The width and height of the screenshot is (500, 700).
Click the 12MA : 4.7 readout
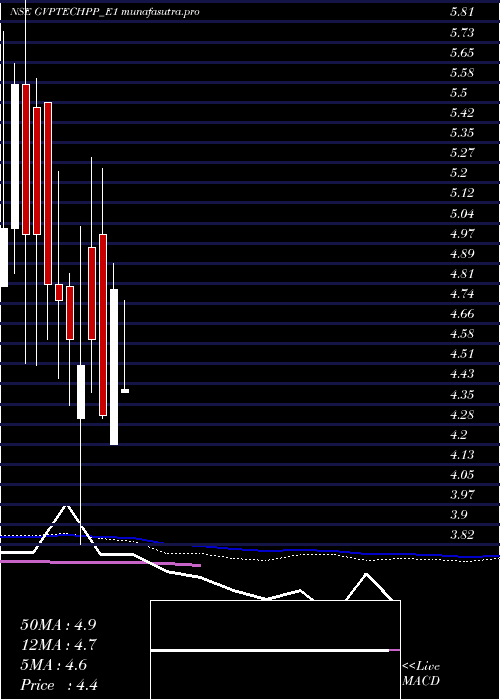tap(58, 645)
